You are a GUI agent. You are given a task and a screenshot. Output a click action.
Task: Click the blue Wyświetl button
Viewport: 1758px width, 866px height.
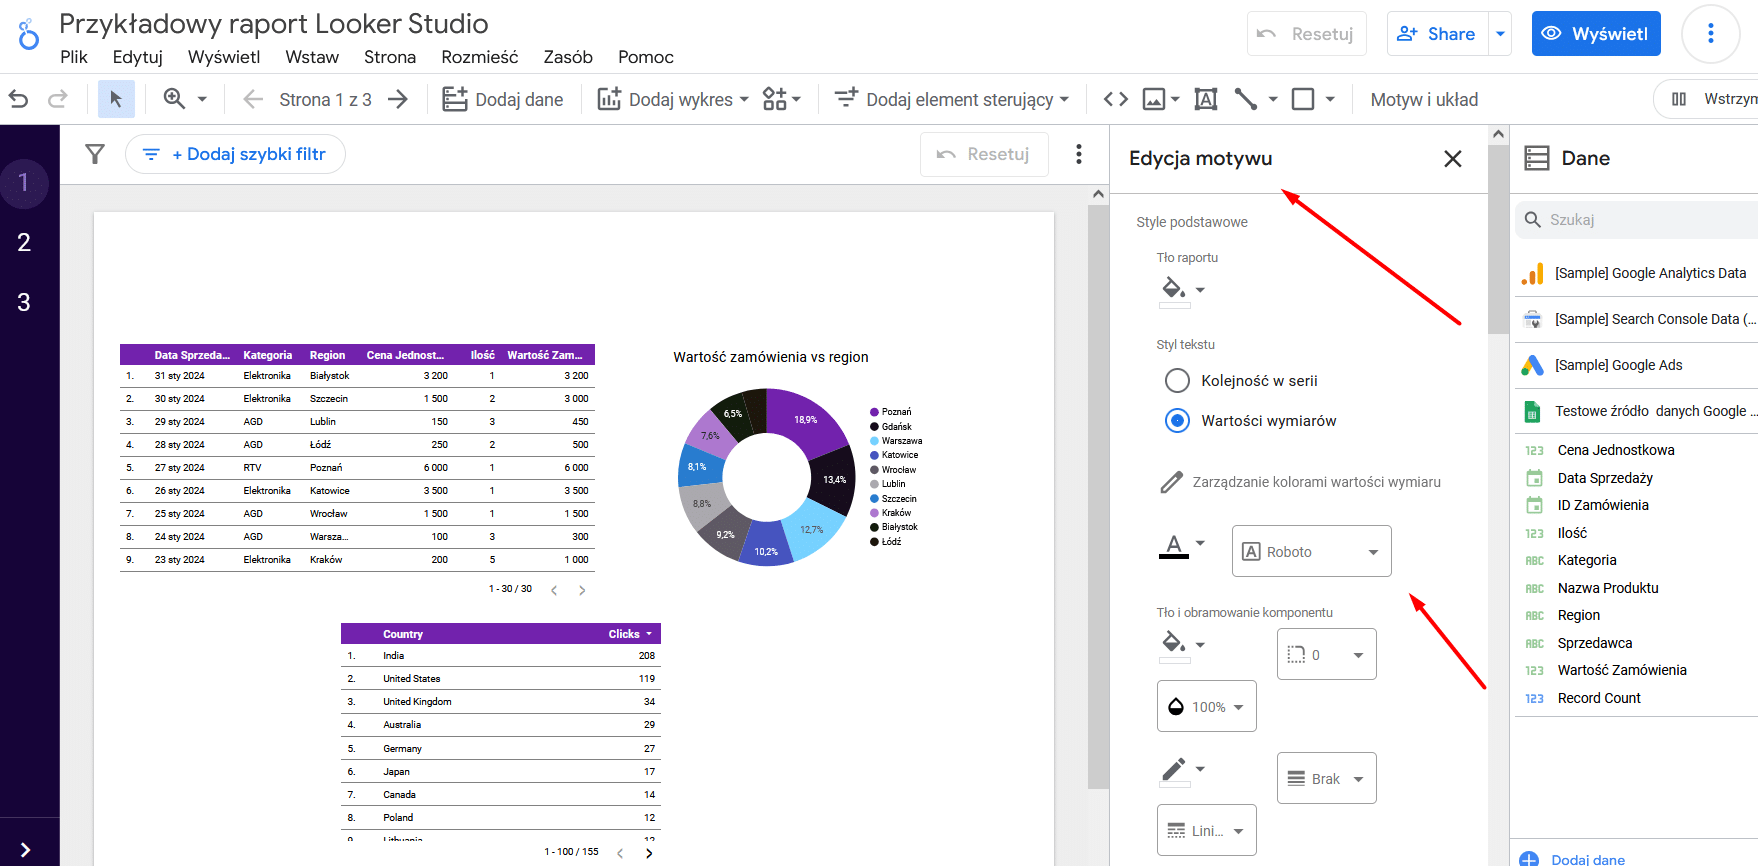pyautogui.click(x=1596, y=34)
